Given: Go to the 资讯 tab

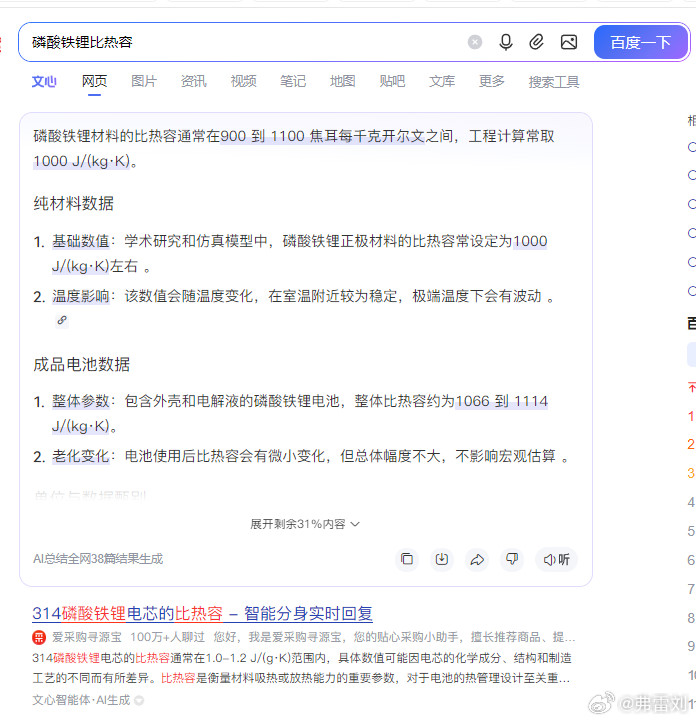Looking at the screenshot, I should pyautogui.click(x=194, y=82).
